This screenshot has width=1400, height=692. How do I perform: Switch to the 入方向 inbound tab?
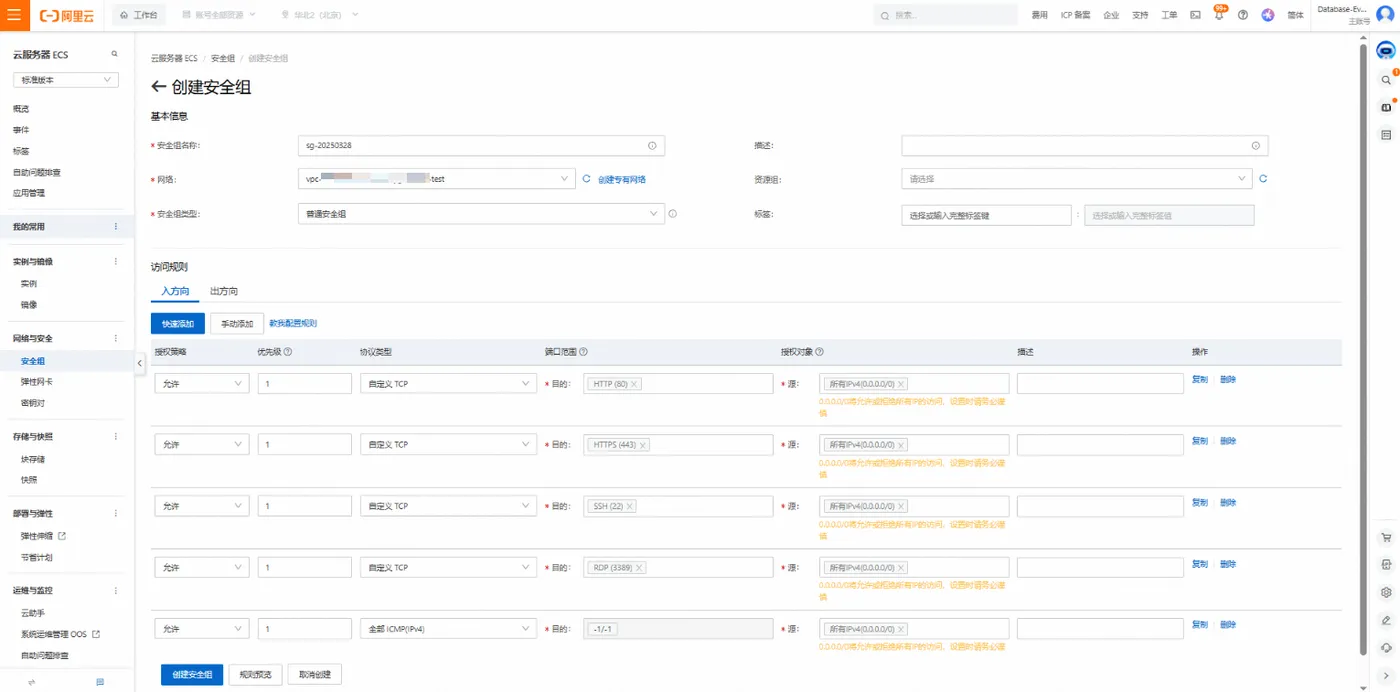pyautogui.click(x=175, y=291)
